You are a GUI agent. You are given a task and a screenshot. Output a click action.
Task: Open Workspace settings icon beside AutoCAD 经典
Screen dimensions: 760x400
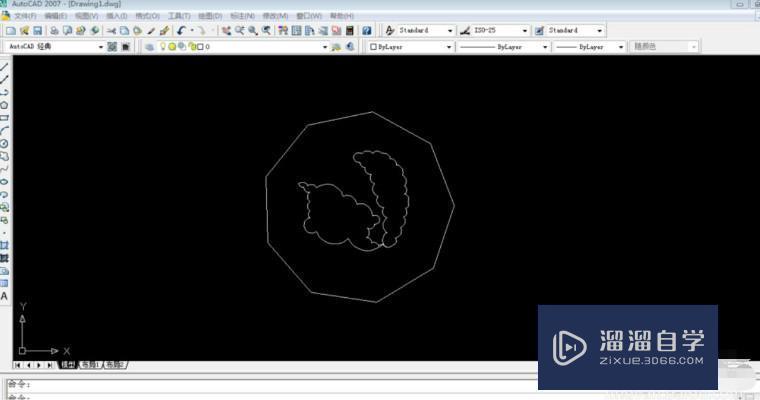pyautogui.click(x=112, y=47)
